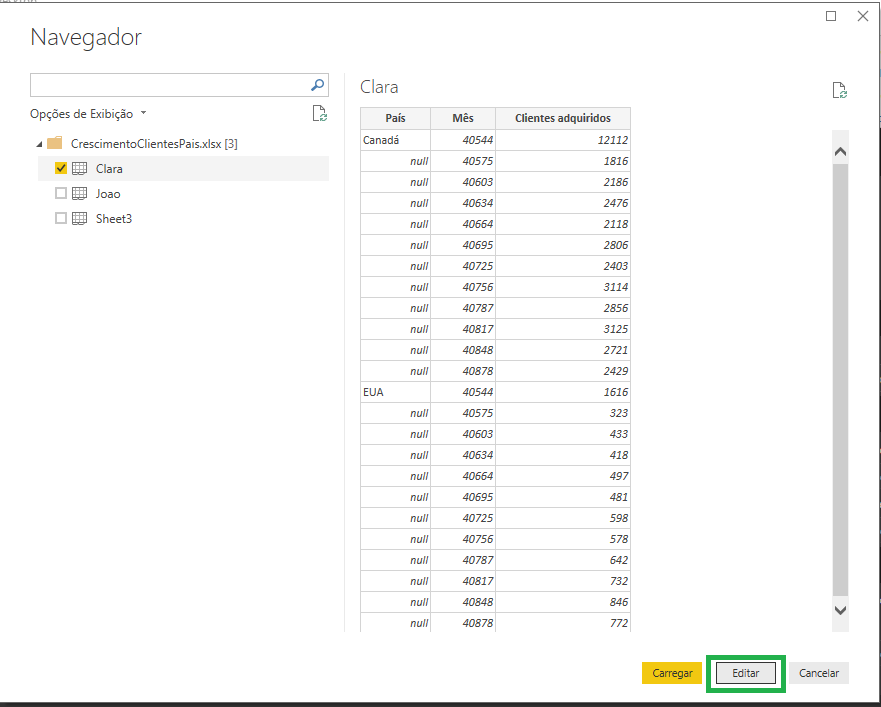This screenshot has width=881, height=707.
Task: Close the Navegador dialog
Action: pyautogui.click(x=863, y=16)
